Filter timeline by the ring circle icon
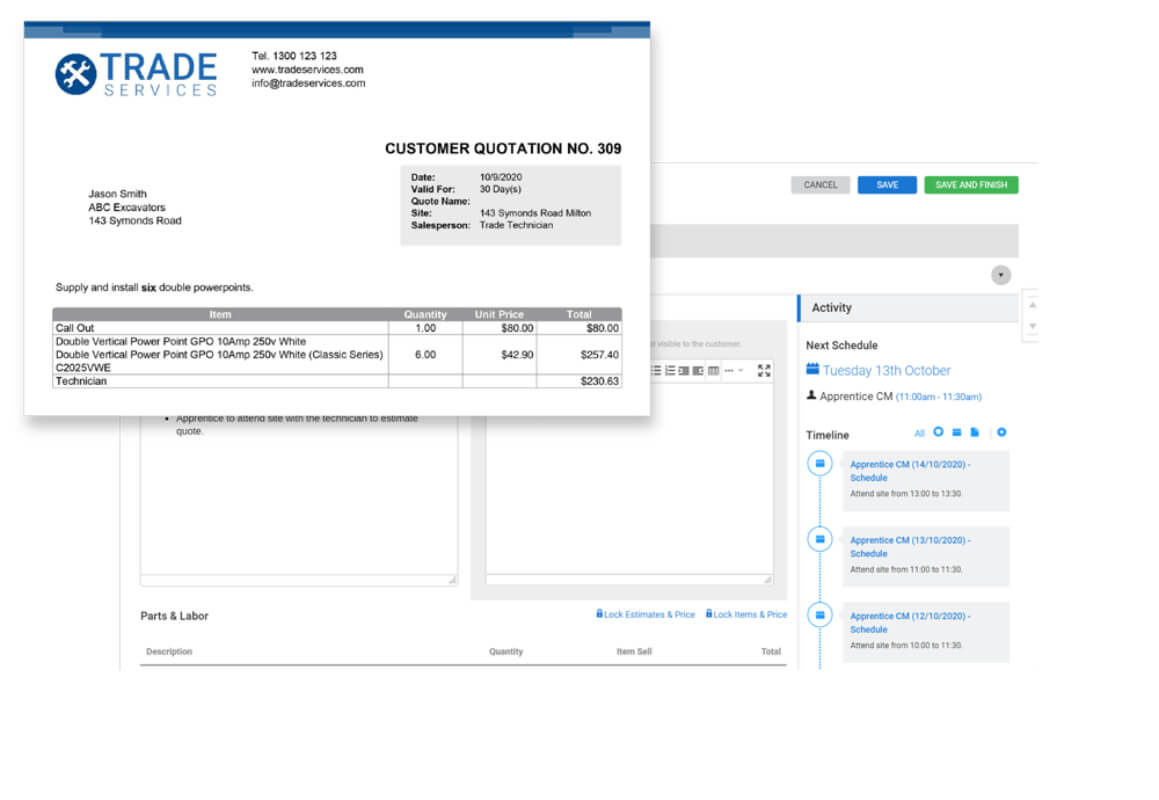Viewport: 1159px width, 800px height. pyautogui.click(x=938, y=432)
